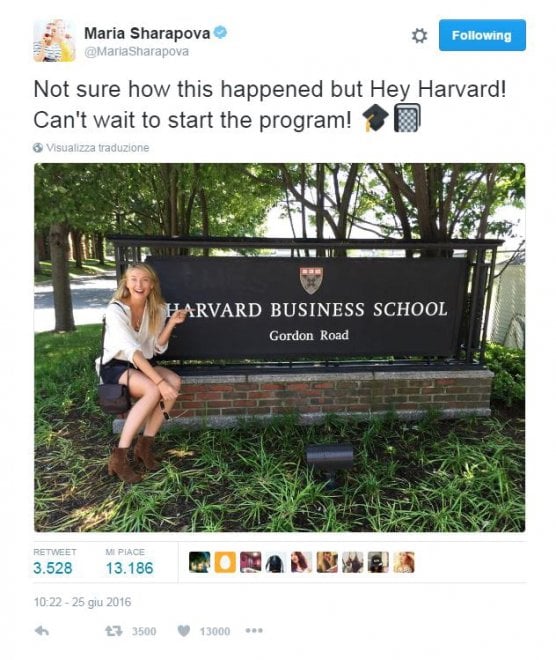View the 3.528 retweet count

point(53,568)
